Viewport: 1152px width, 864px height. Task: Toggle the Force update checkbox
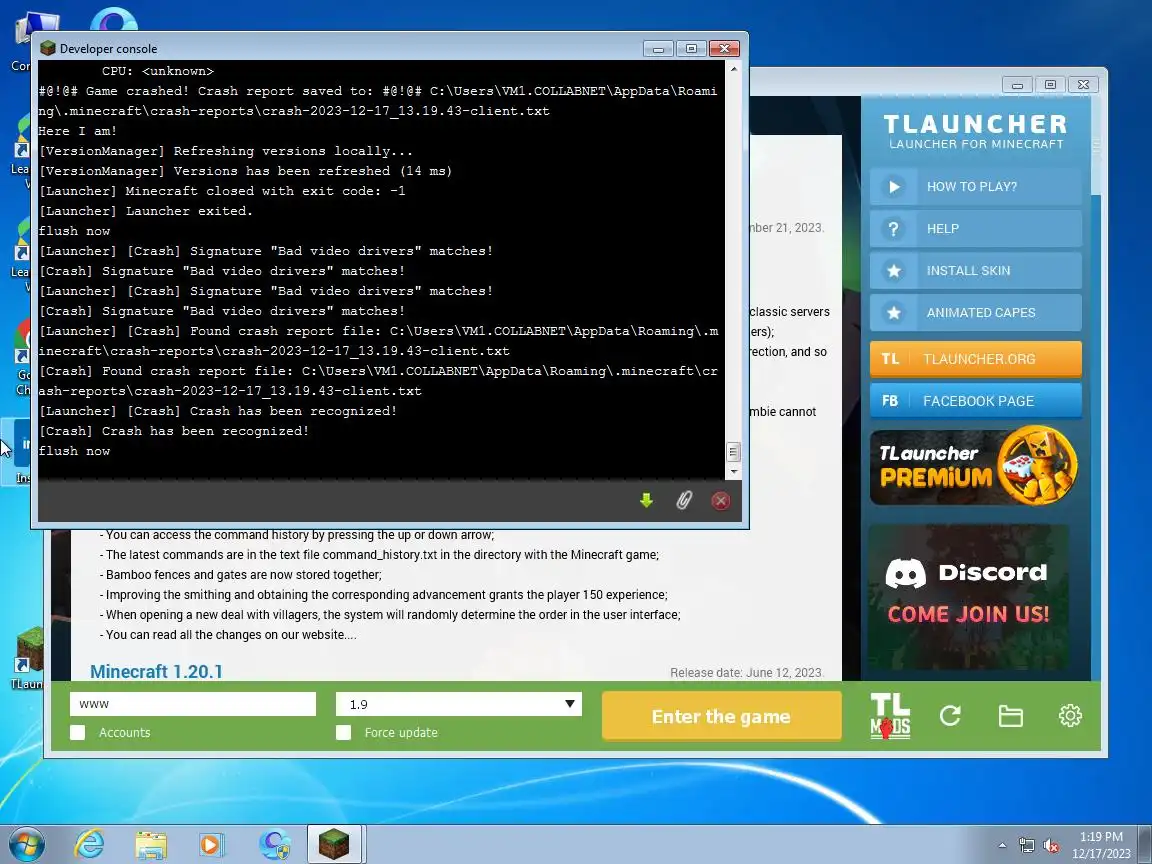click(343, 732)
